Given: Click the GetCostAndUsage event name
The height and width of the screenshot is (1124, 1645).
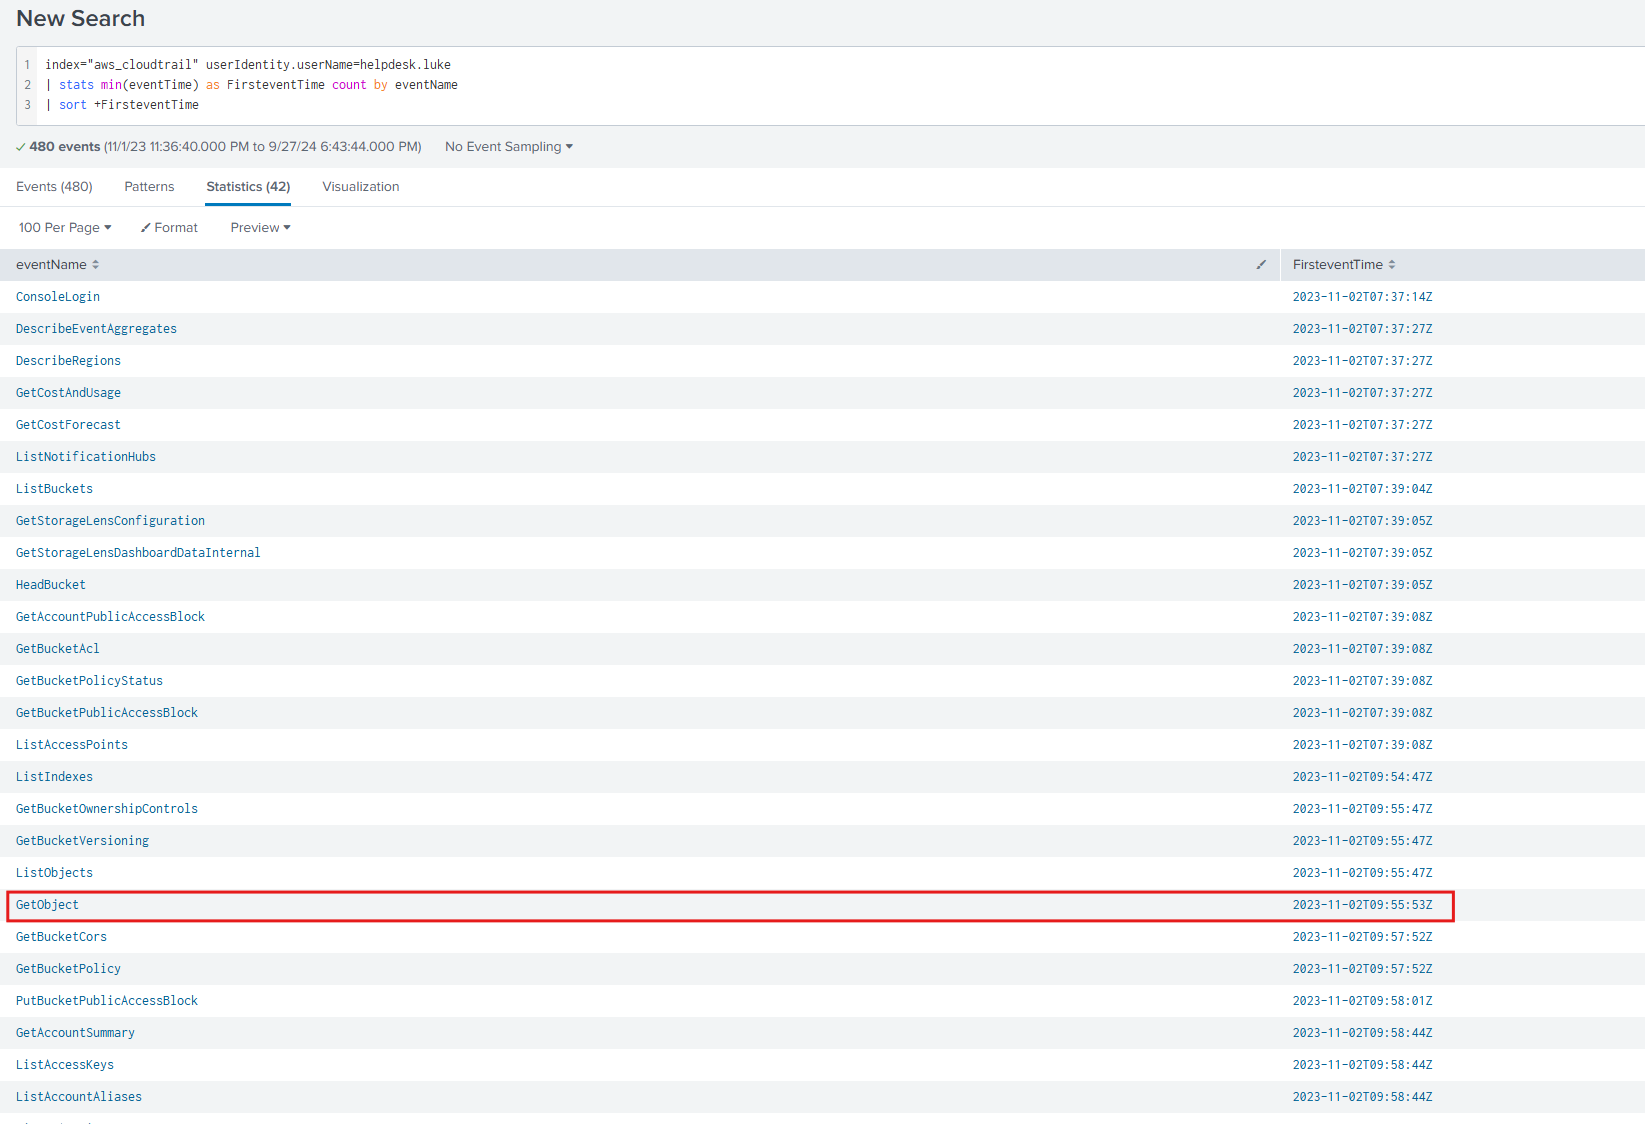Looking at the screenshot, I should pos(68,393).
